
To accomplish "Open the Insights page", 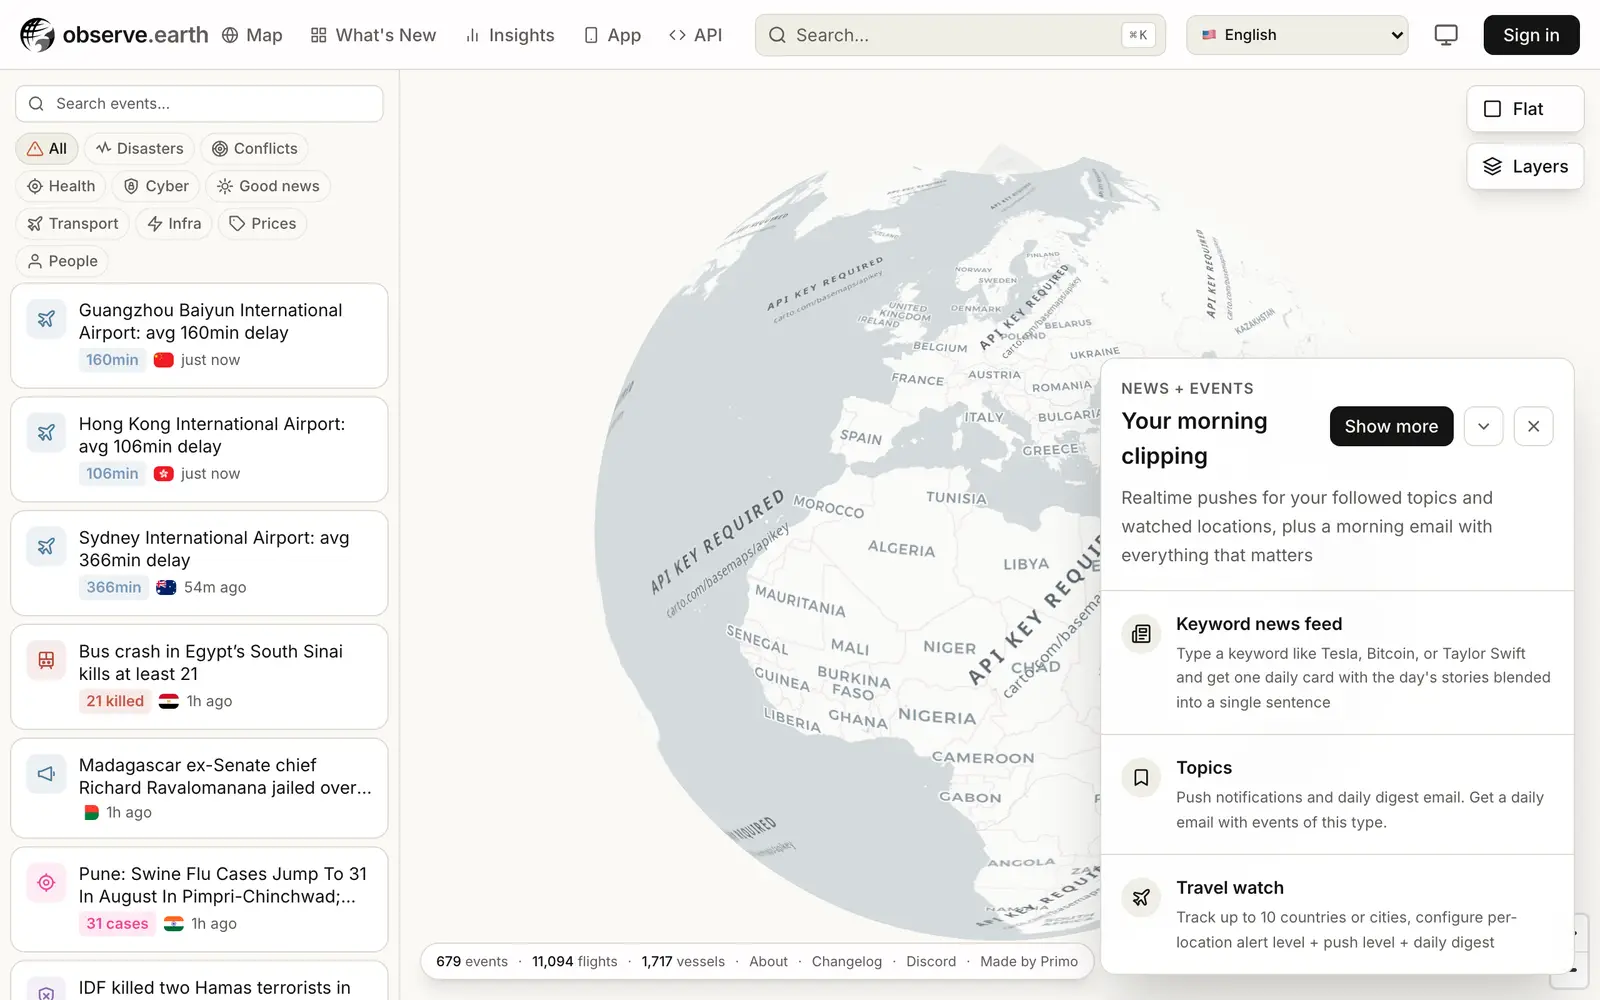I will tap(510, 35).
